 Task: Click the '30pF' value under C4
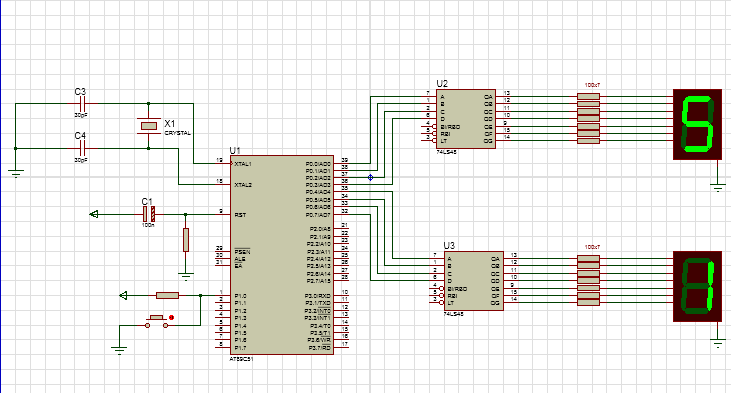click(x=81, y=160)
